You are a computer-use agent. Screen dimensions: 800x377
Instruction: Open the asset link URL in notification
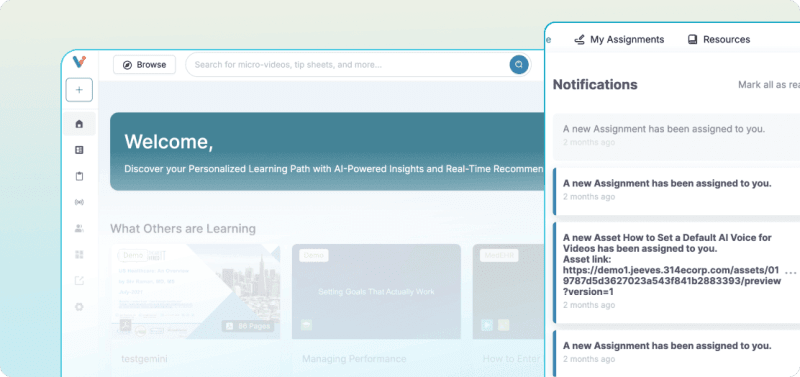pos(672,282)
